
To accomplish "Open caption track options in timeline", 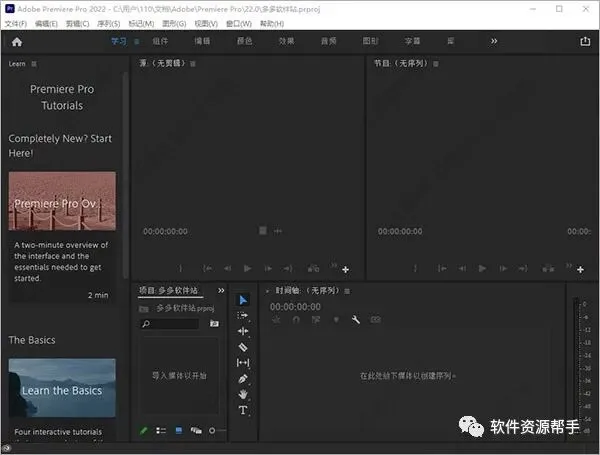I will [x=376, y=319].
